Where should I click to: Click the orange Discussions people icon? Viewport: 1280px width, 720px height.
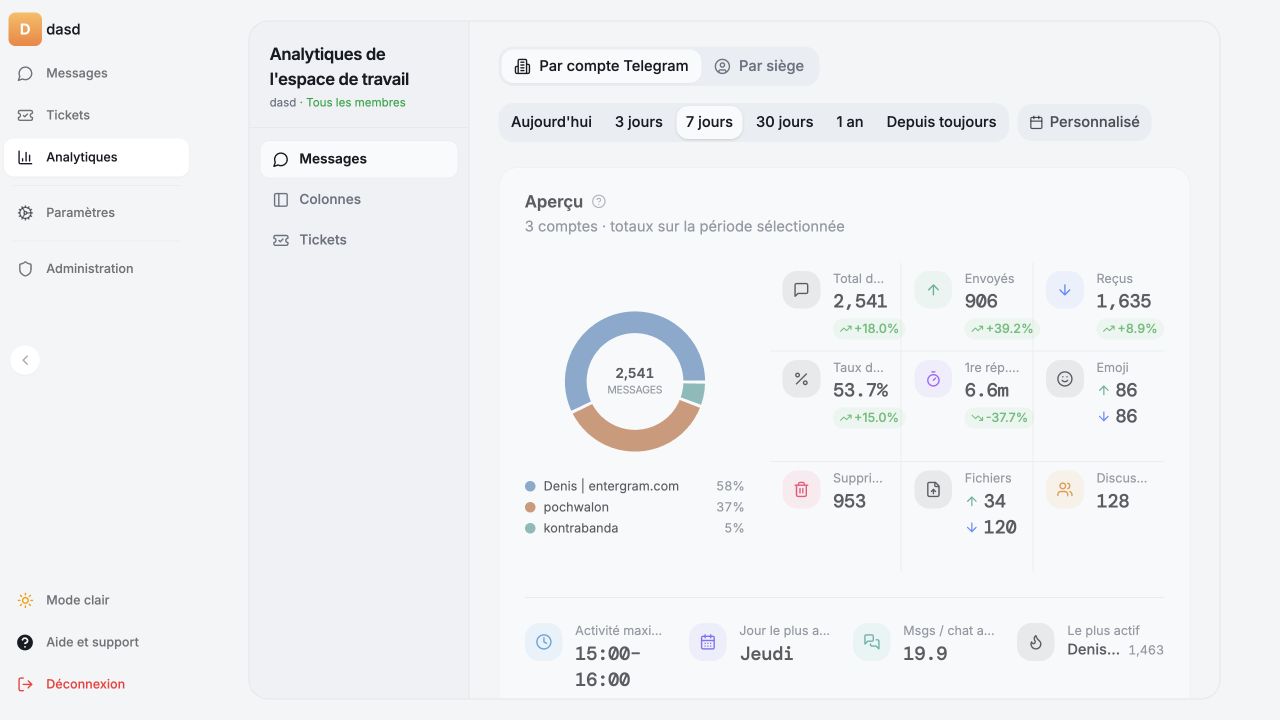point(1065,490)
